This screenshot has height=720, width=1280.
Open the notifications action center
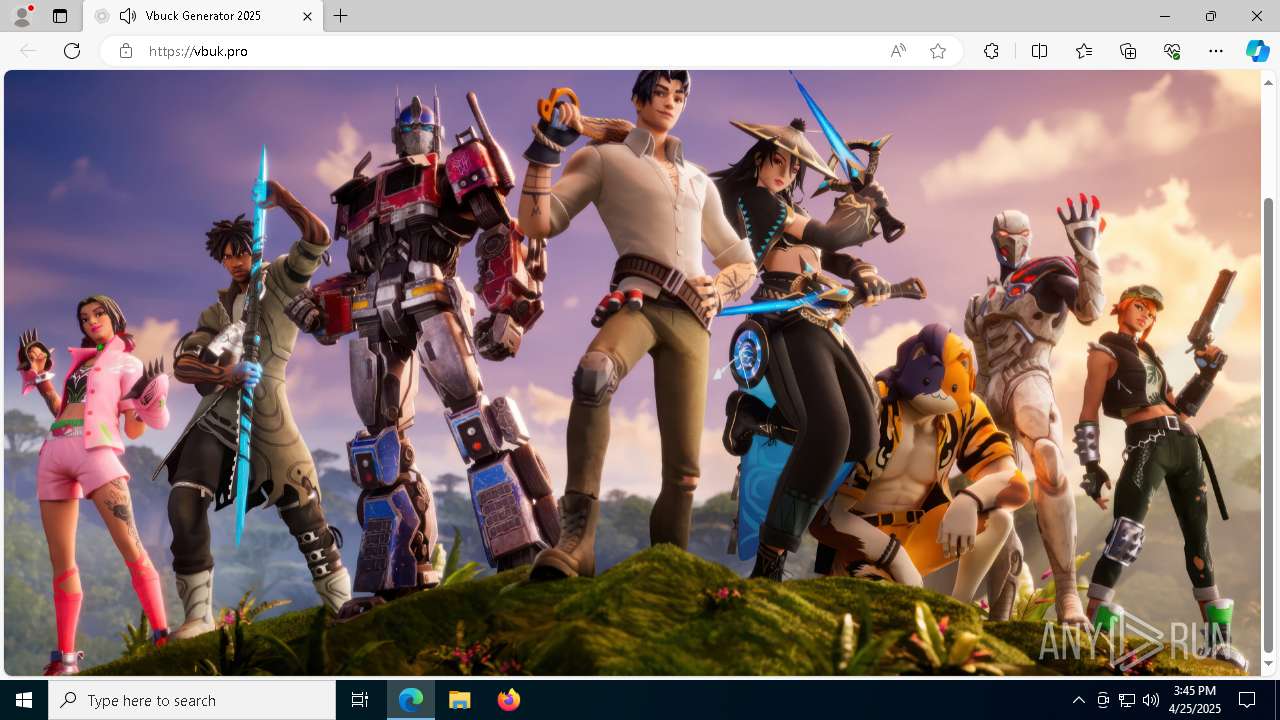[x=1248, y=700]
